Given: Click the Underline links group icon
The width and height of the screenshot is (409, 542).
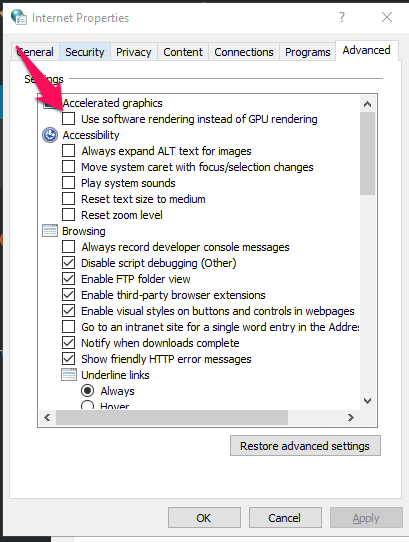Looking at the screenshot, I should (69, 375).
